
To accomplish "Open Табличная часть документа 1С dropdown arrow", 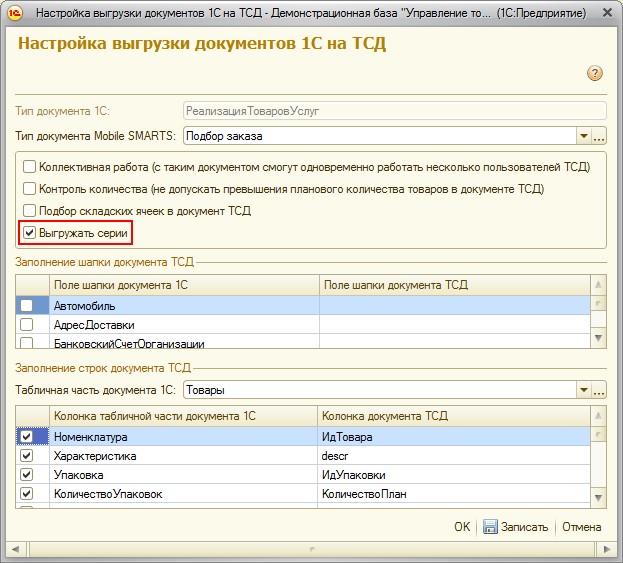I will (x=584, y=390).
